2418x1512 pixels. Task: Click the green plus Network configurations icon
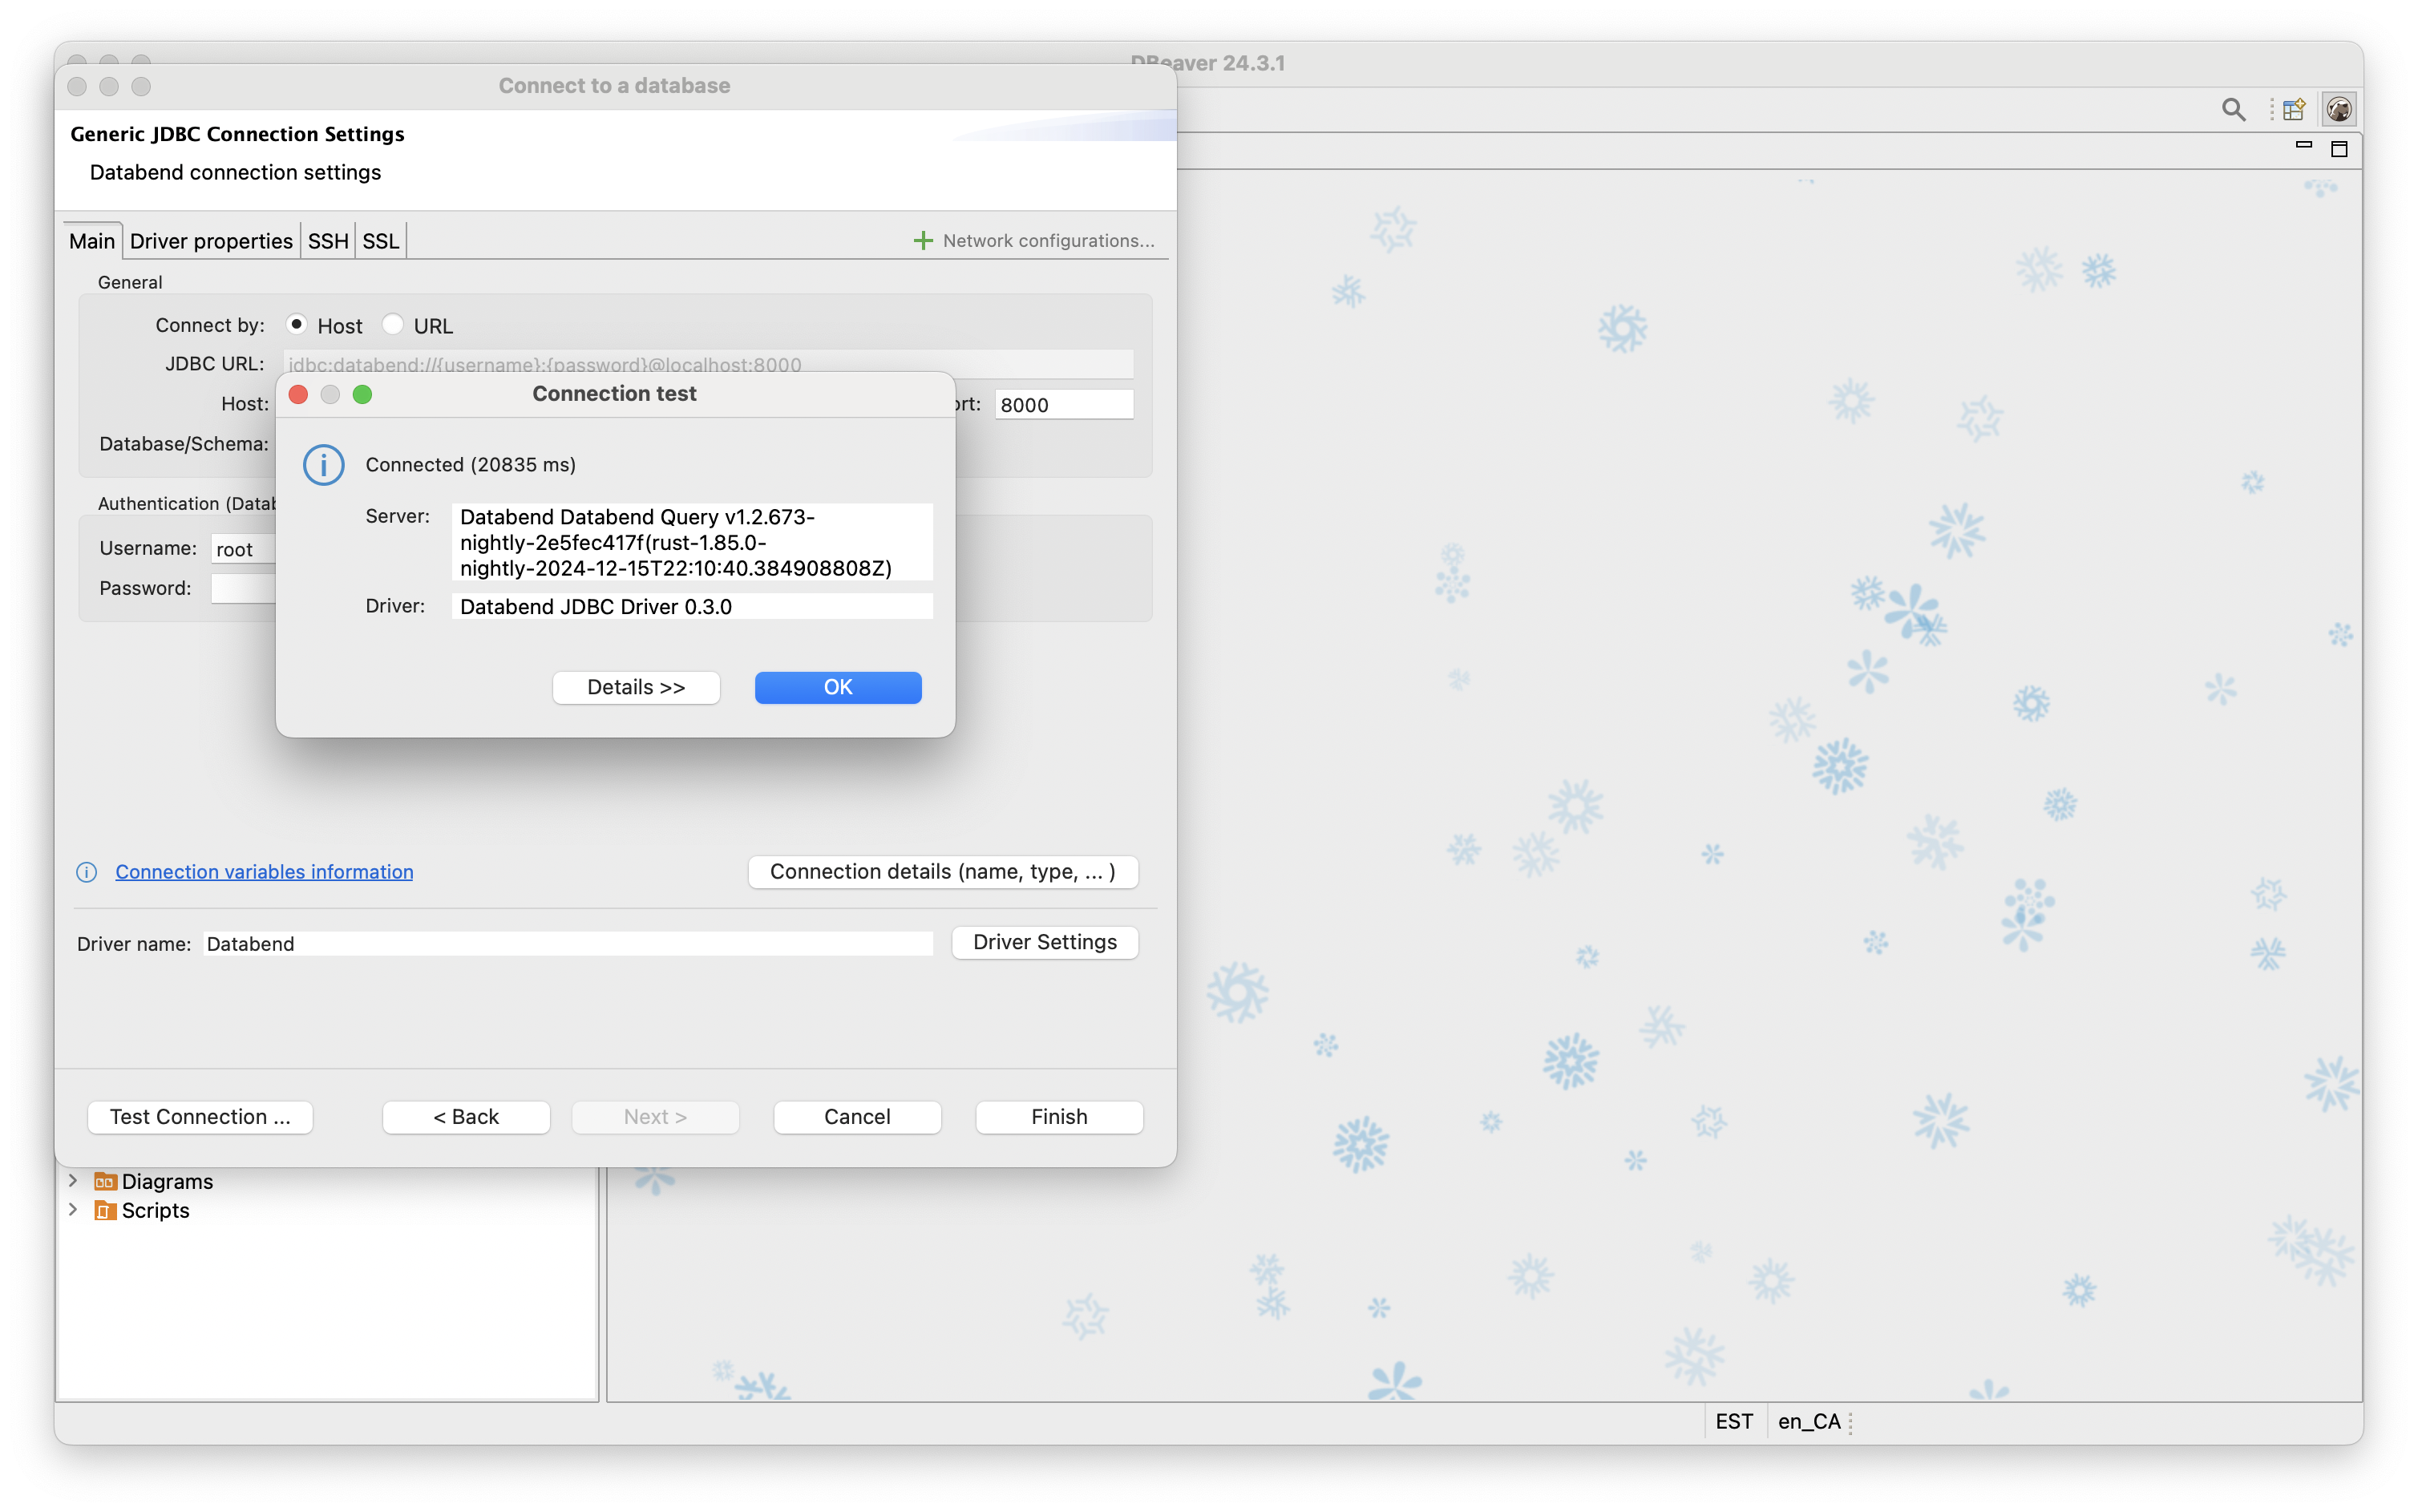click(922, 241)
